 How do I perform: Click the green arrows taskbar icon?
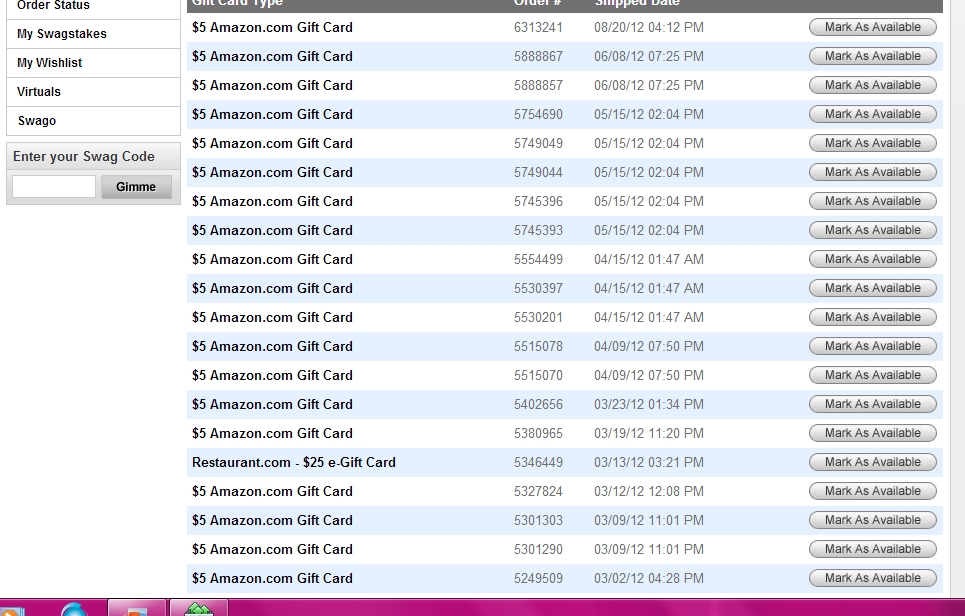(199, 608)
